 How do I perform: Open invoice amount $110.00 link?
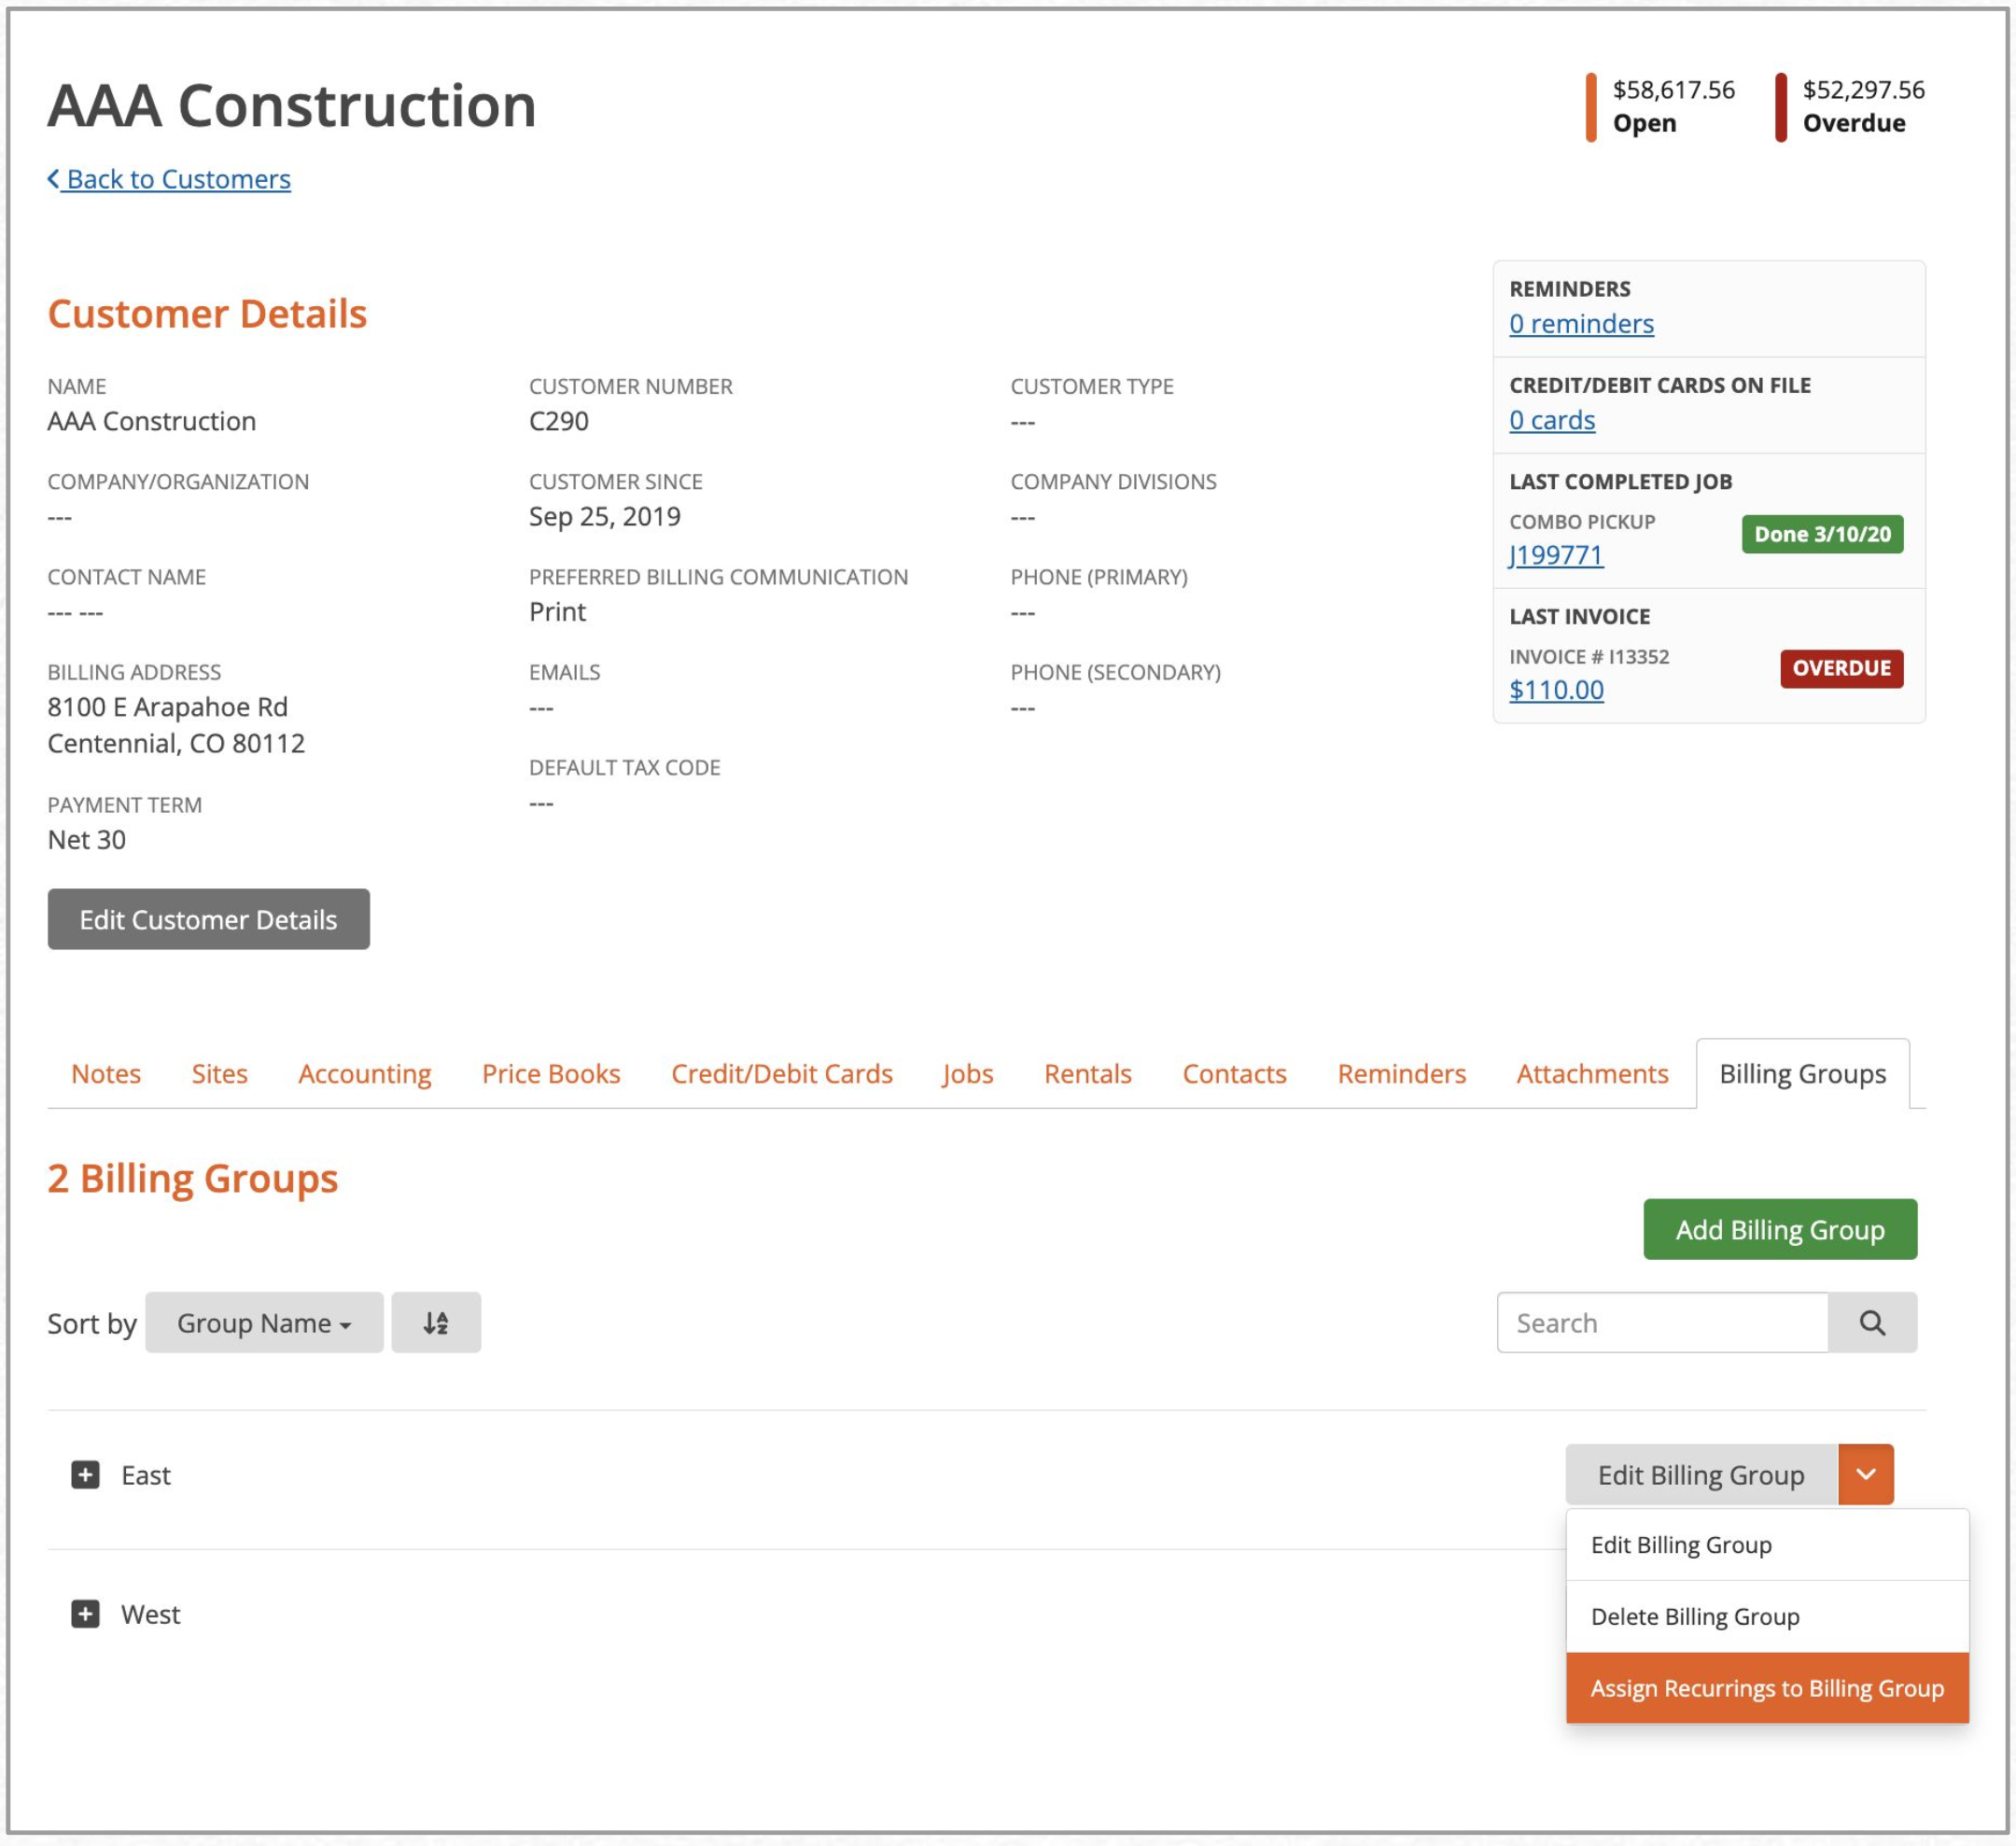(1556, 689)
